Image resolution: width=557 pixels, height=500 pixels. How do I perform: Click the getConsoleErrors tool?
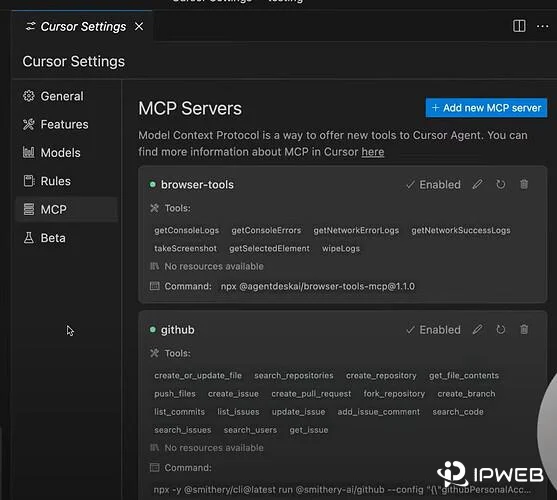266,230
